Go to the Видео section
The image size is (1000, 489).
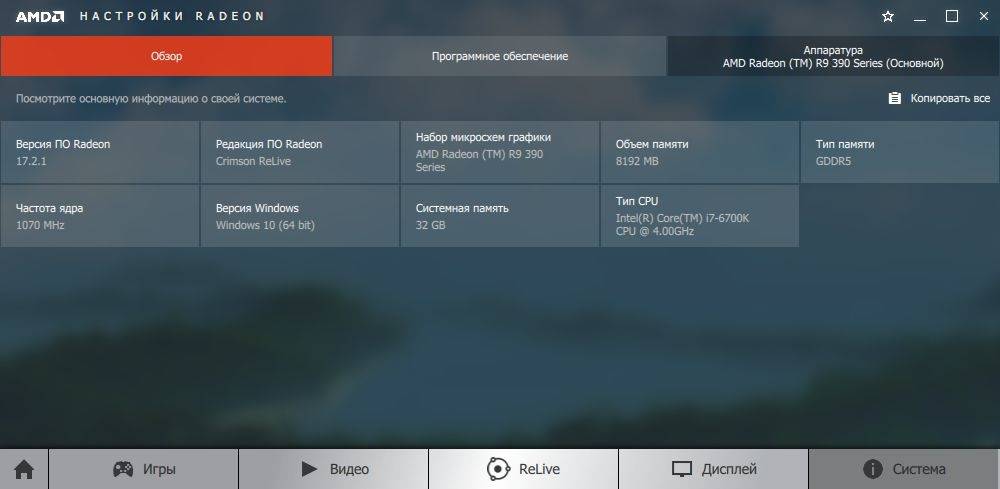tap(334, 469)
